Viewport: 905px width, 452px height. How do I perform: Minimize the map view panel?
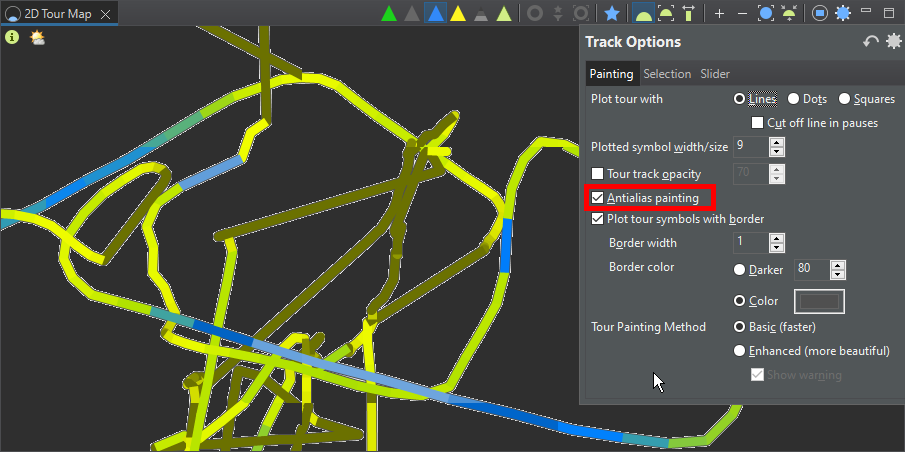coord(865,10)
